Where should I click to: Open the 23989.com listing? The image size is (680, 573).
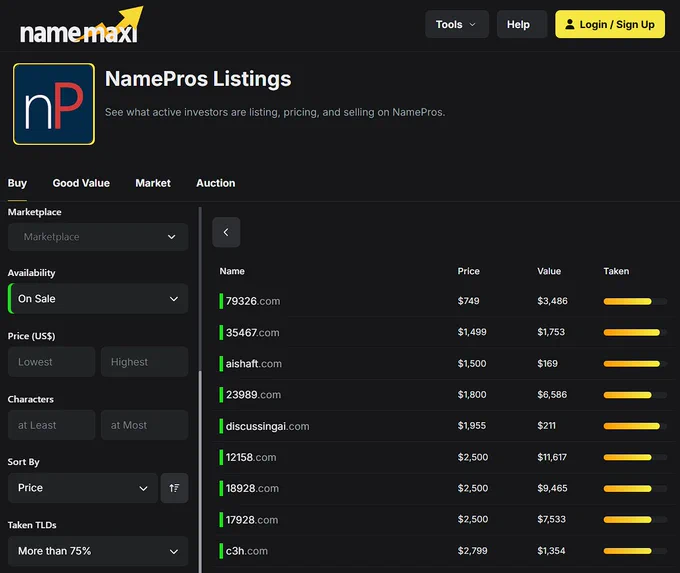tap(253, 395)
